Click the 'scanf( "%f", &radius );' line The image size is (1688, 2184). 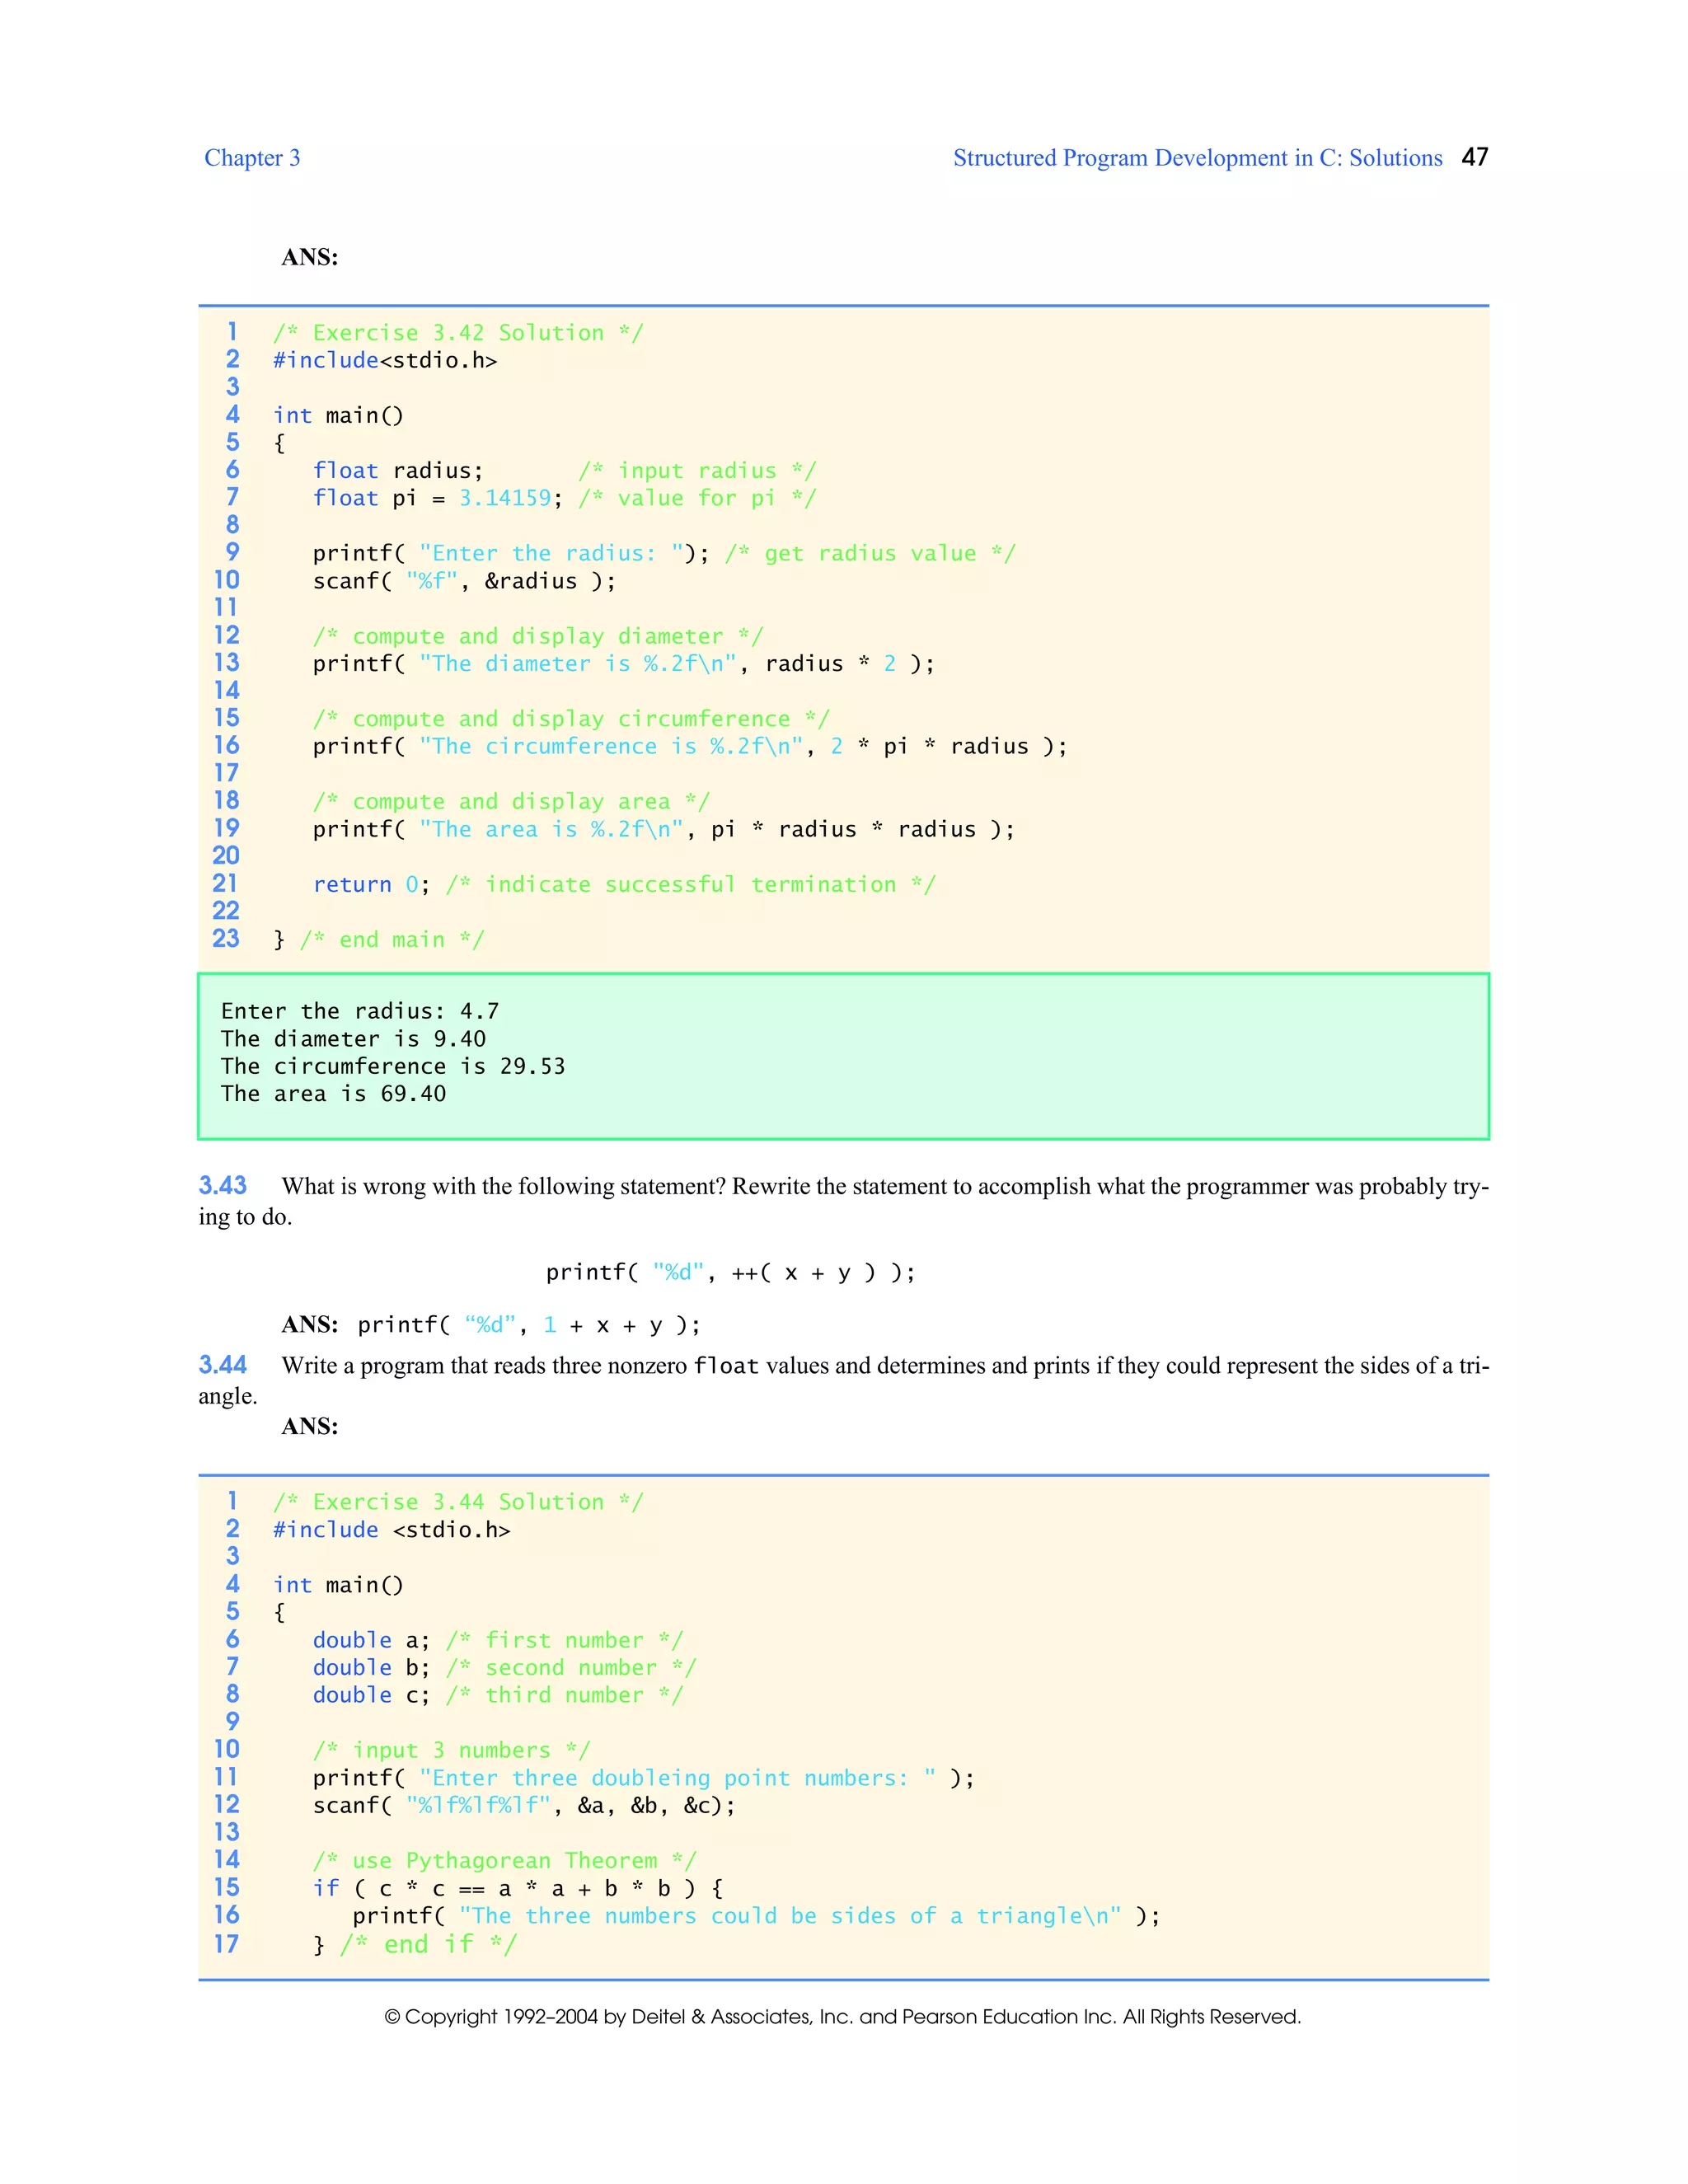tap(464, 581)
